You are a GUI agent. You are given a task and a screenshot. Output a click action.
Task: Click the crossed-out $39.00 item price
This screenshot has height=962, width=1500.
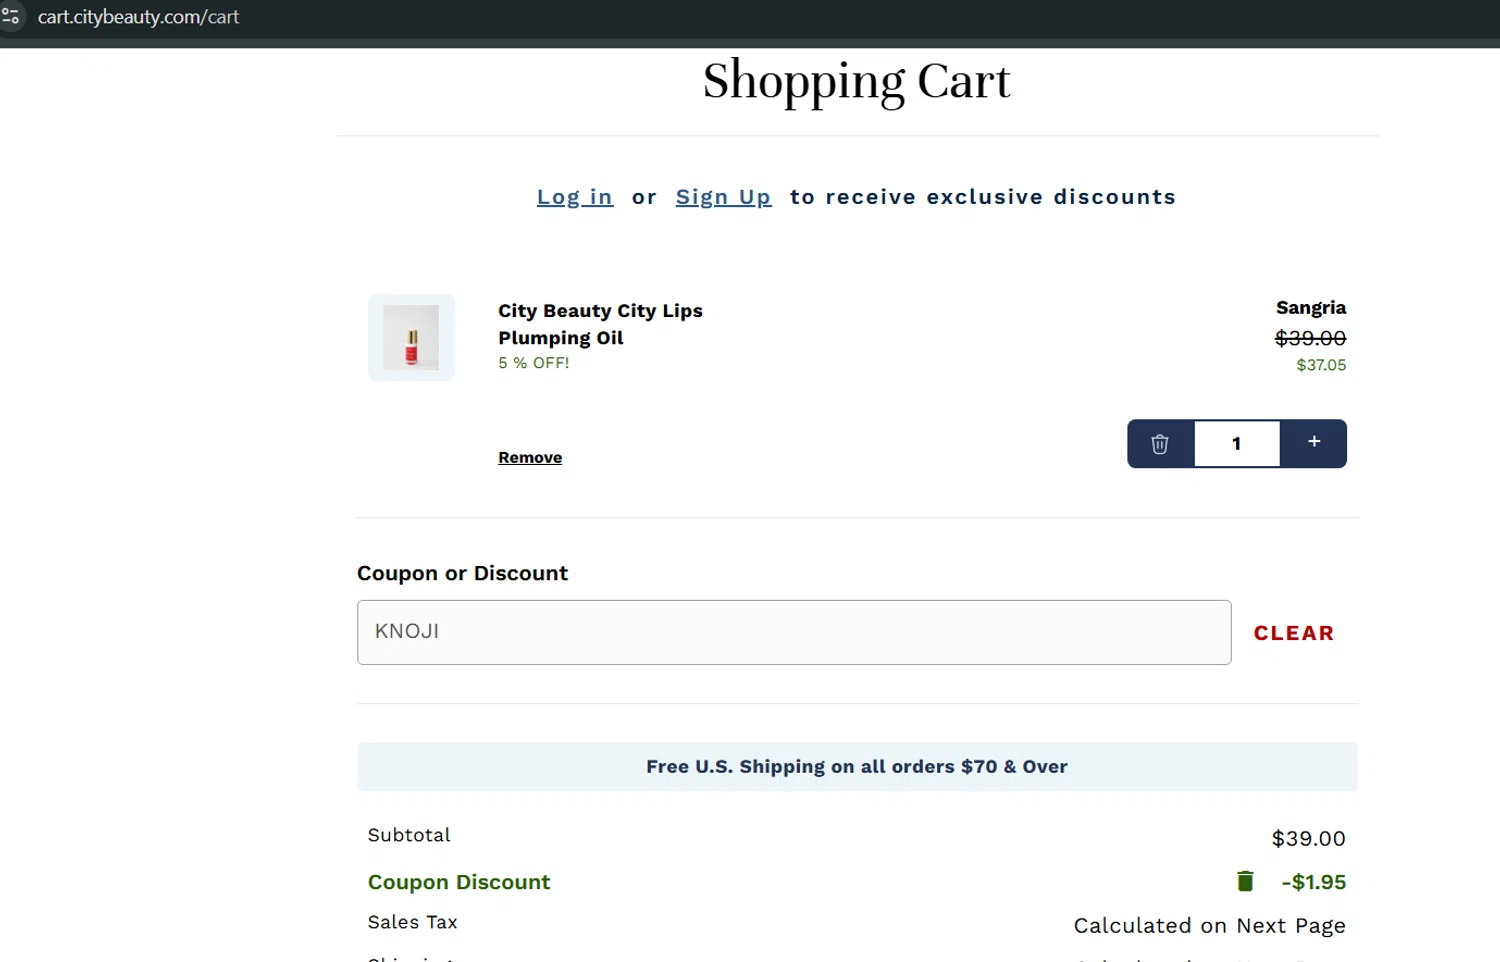(1310, 338)
